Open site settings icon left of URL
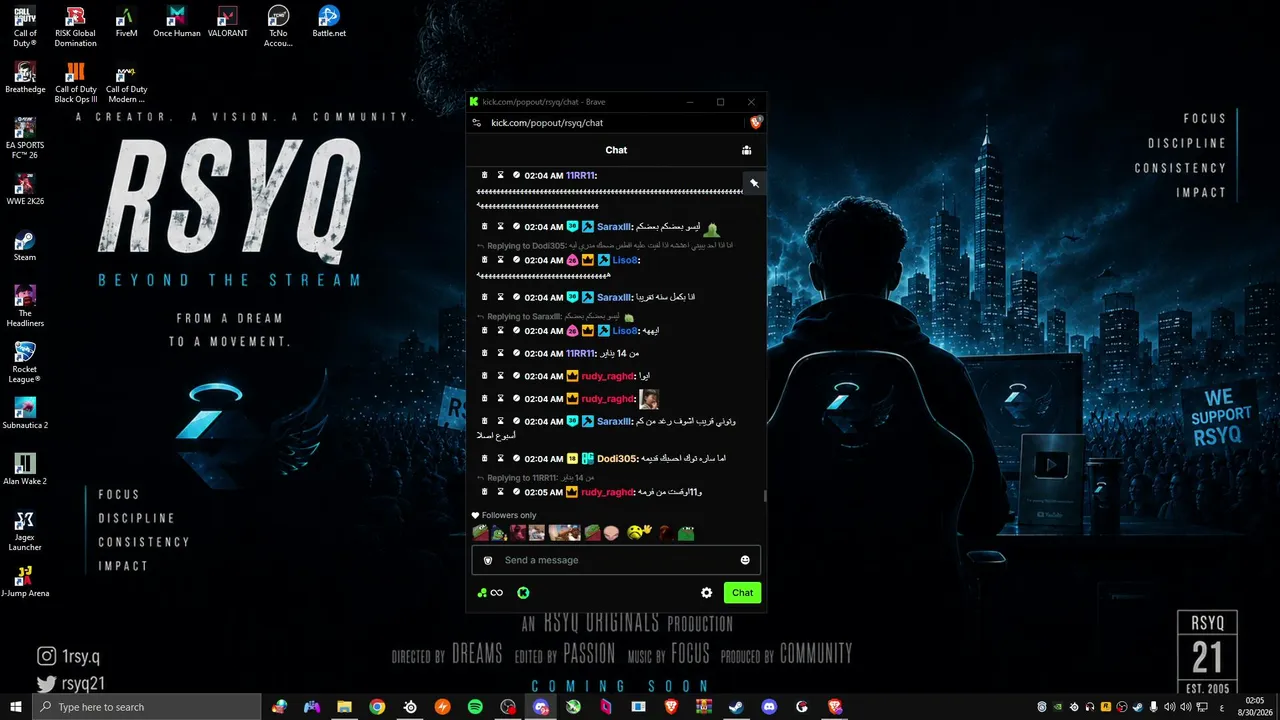Screen dimensions: 1280x720 click(477, 123)
